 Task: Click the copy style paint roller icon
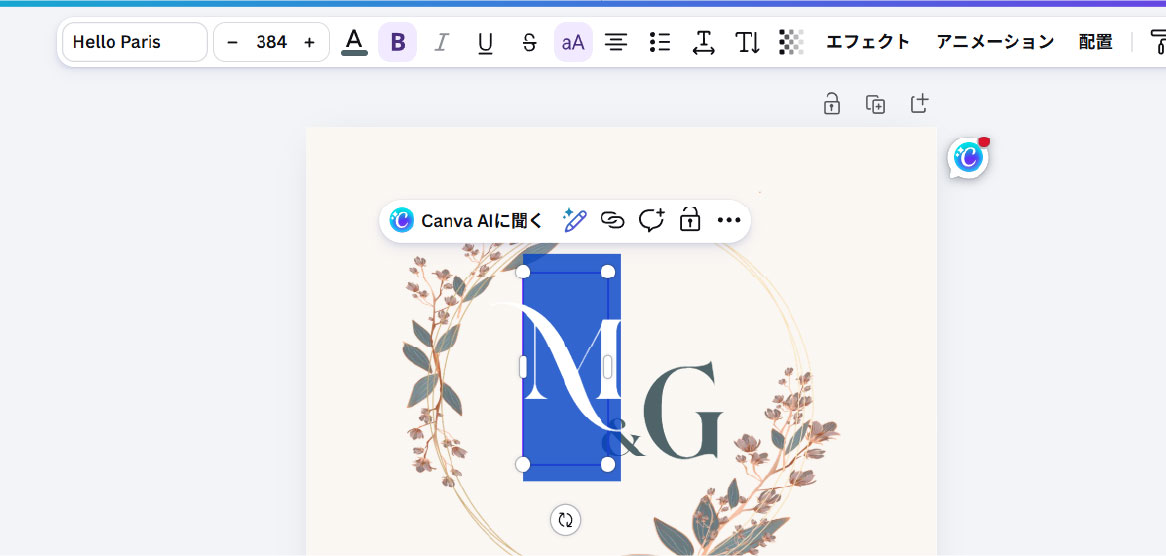[x=1157, y=42]
